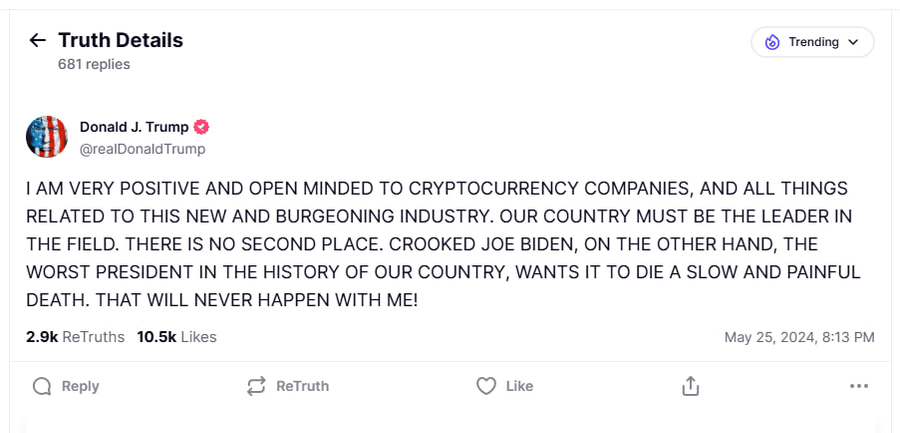This screenshot has width=900, height=433.
Task: Like the post with the heart icon
Action: point(486,386)
